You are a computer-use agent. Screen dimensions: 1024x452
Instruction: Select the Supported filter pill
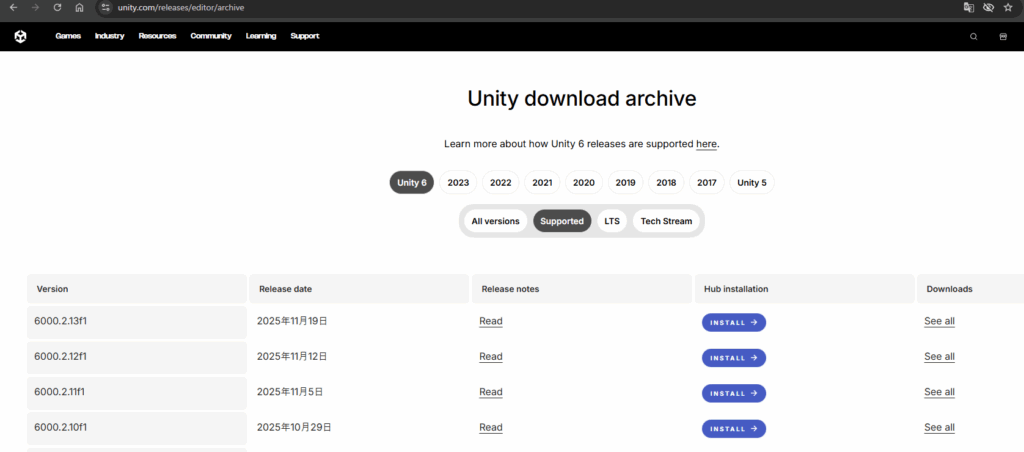(561, 221)
